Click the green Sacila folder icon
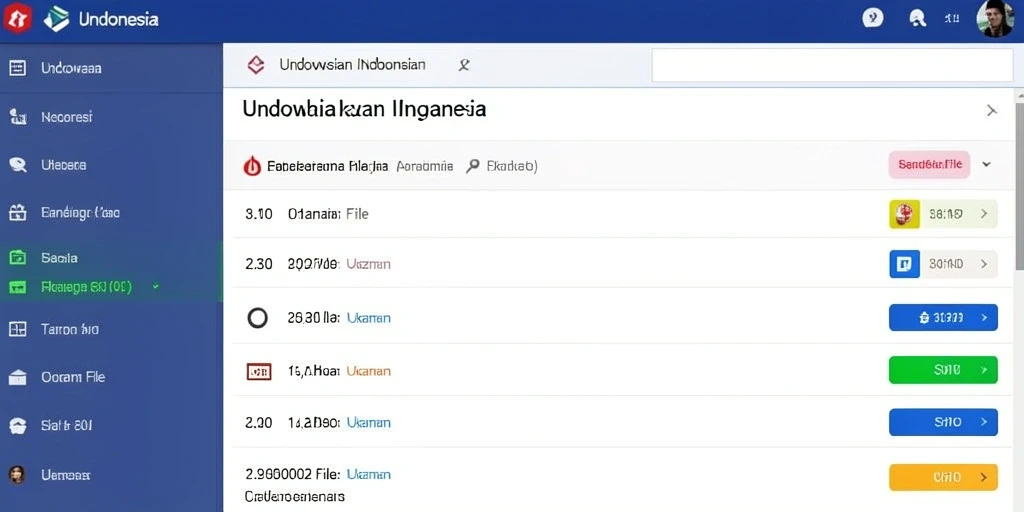The width and height of the screenshot is (1024, 512). point(18,258)
